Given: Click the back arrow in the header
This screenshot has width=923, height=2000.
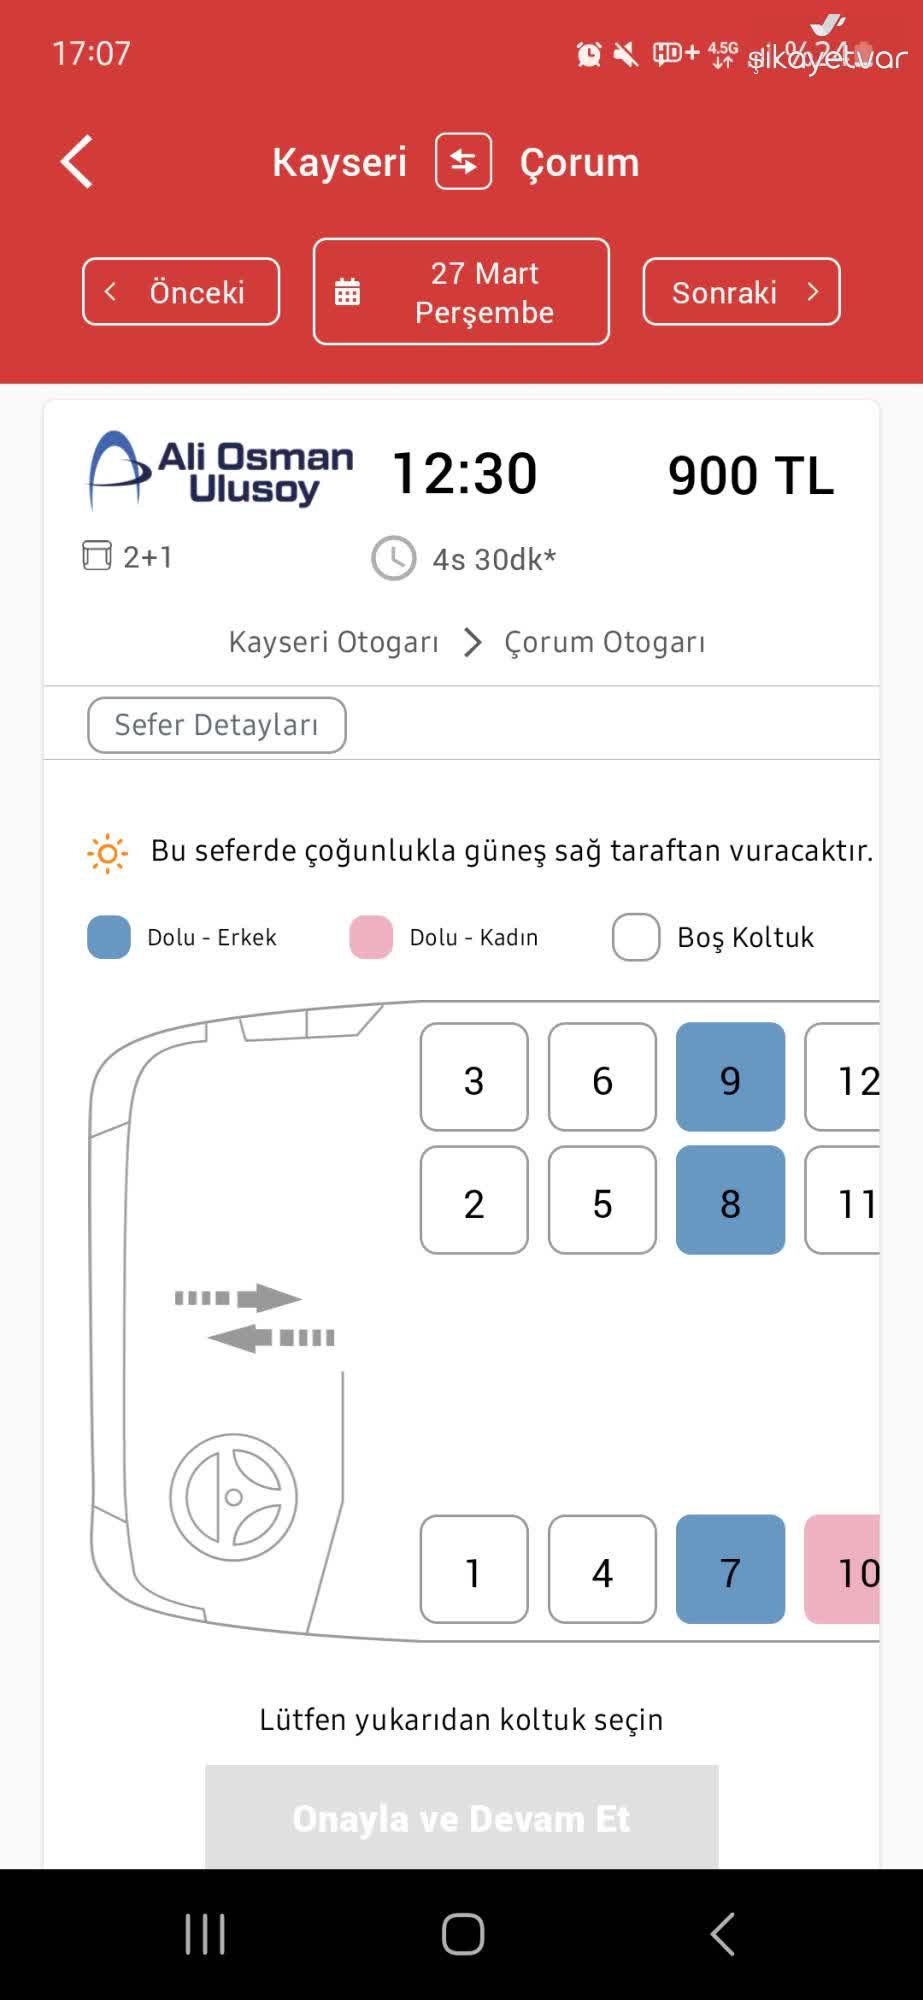Looking at the screenshot, I should [76, 161].
